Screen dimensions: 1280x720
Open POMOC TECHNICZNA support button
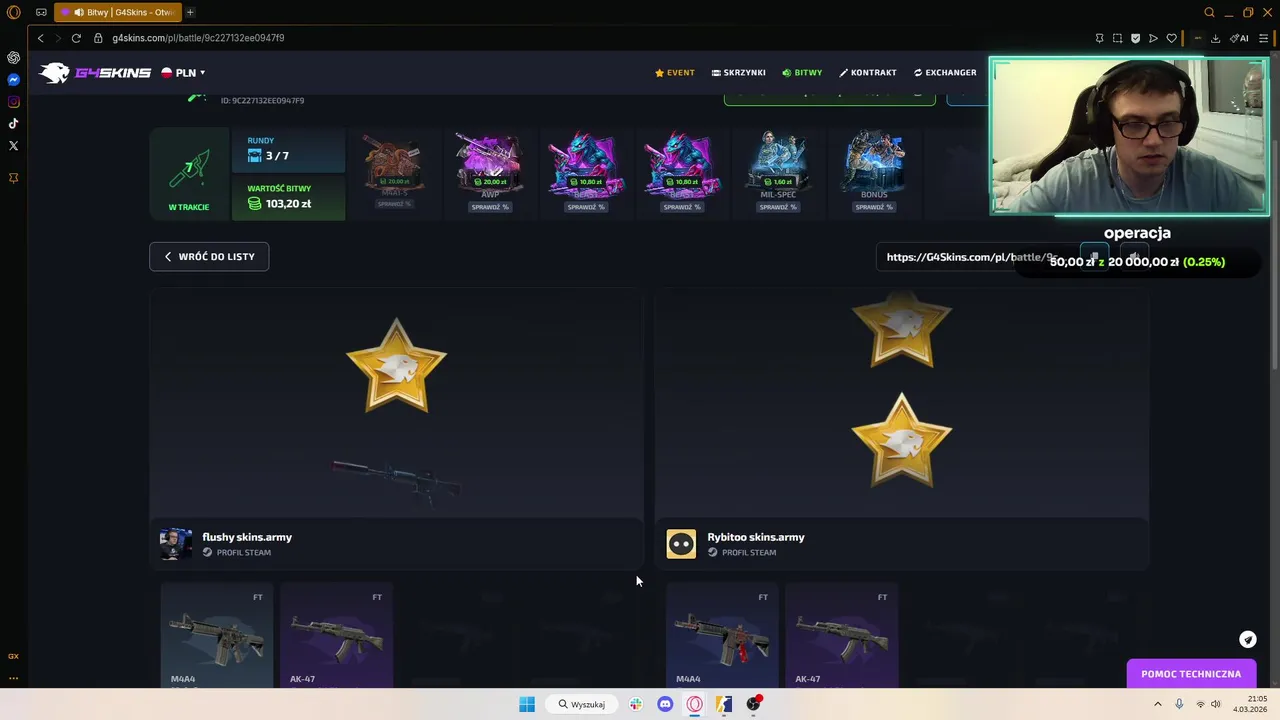pyautogui.click(x=1191, y=674)
